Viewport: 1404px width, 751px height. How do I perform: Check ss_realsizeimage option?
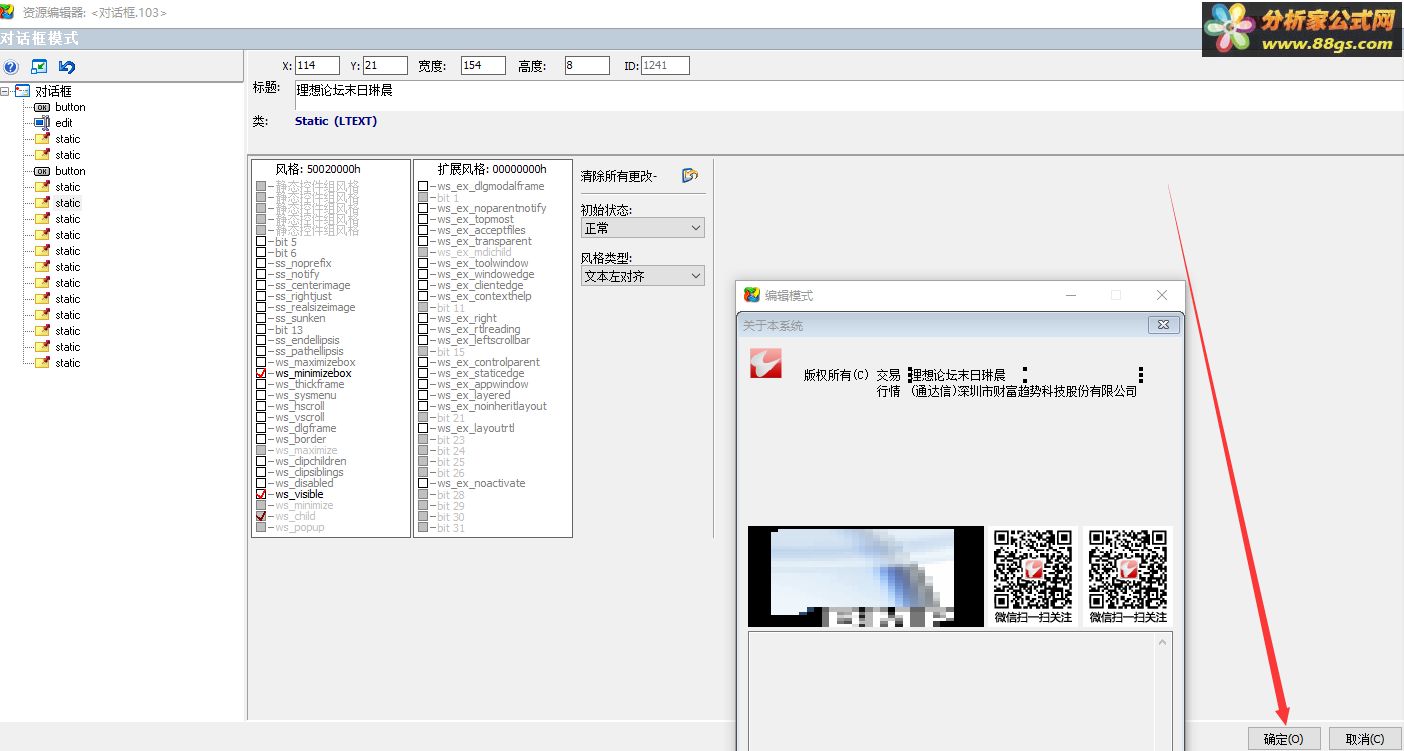[261, 307]
